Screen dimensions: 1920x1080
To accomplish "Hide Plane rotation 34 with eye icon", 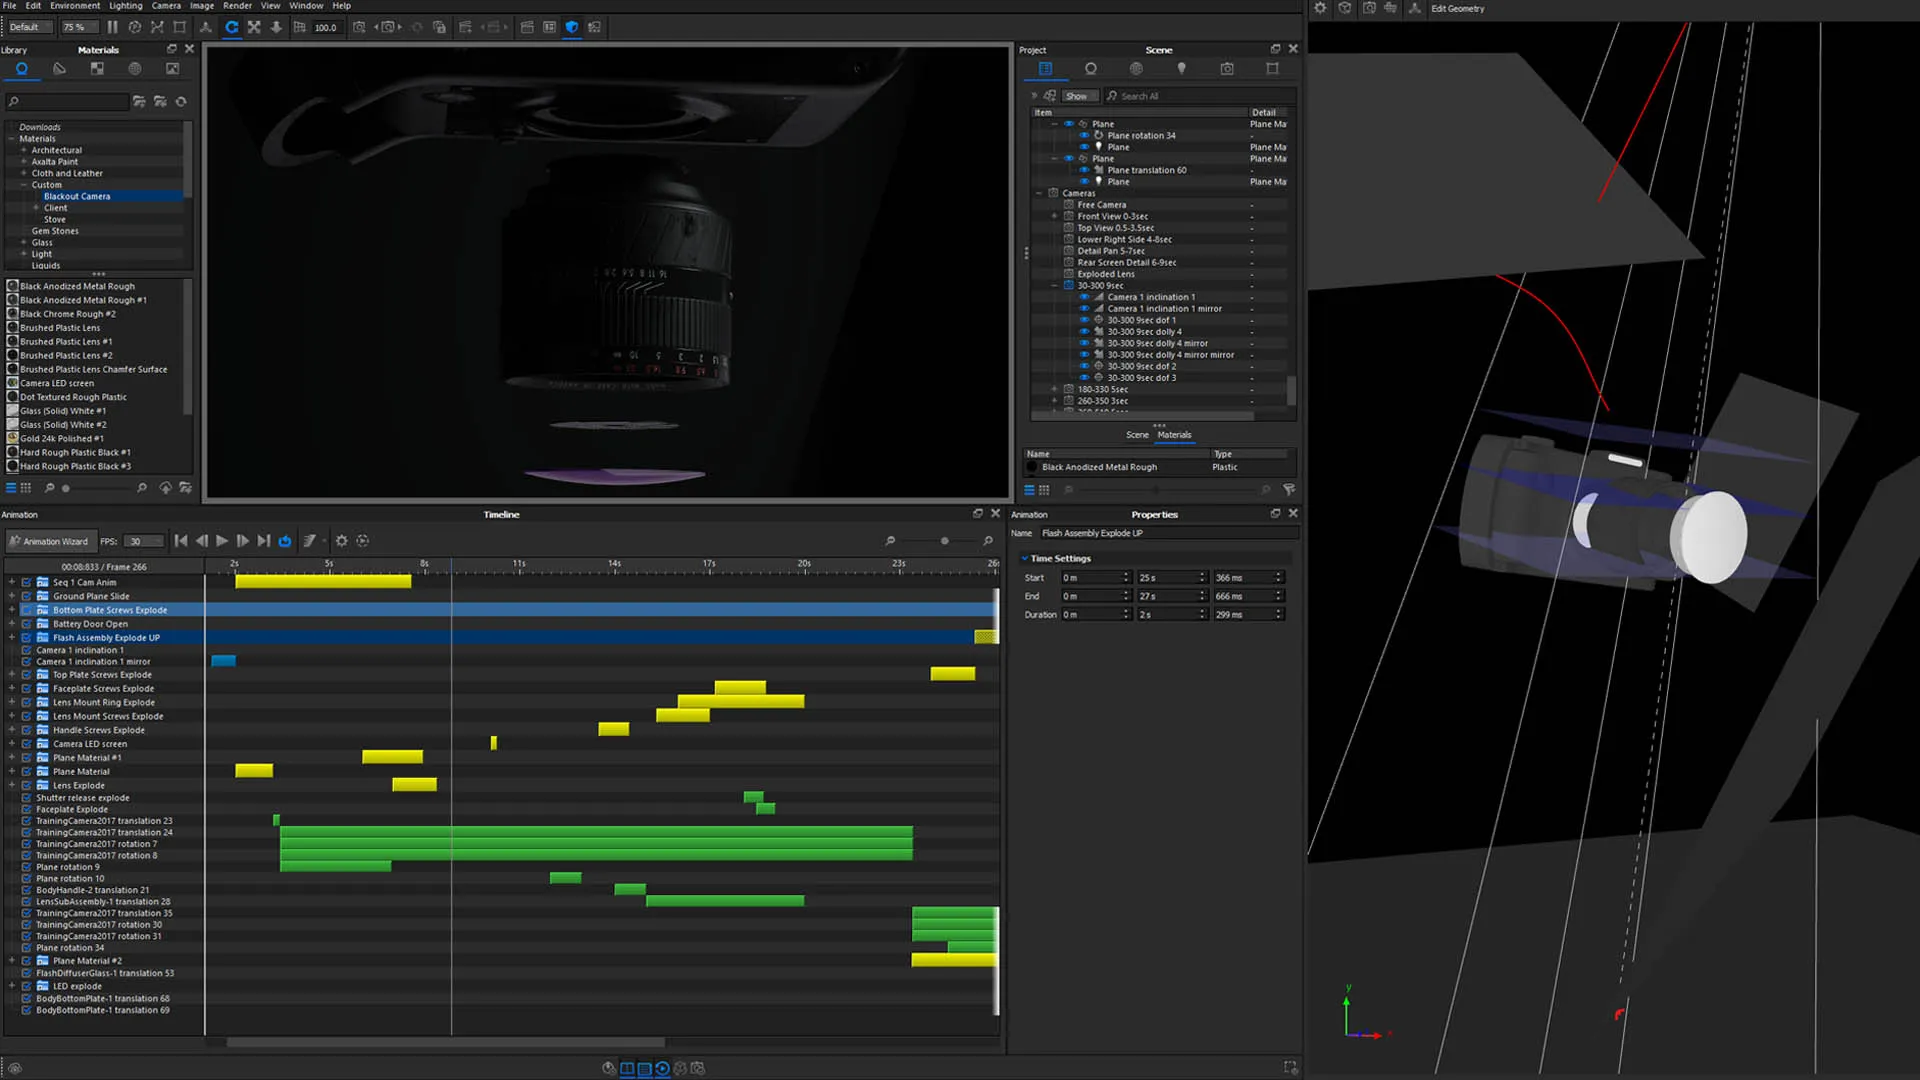I will point(1083,135).
